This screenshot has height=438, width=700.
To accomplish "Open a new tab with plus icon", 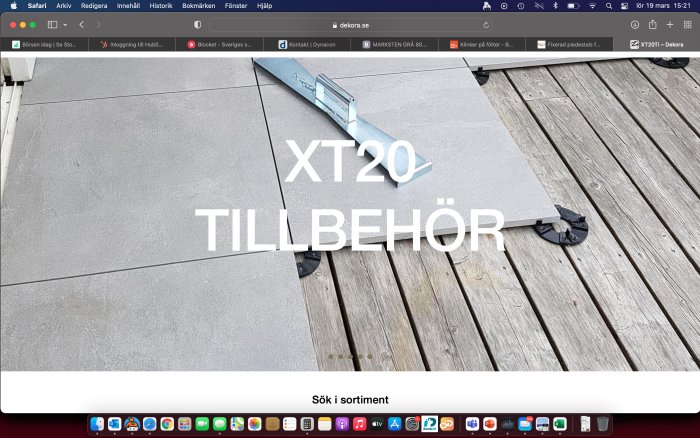I will pyautogui.click(x=670, y=25).
